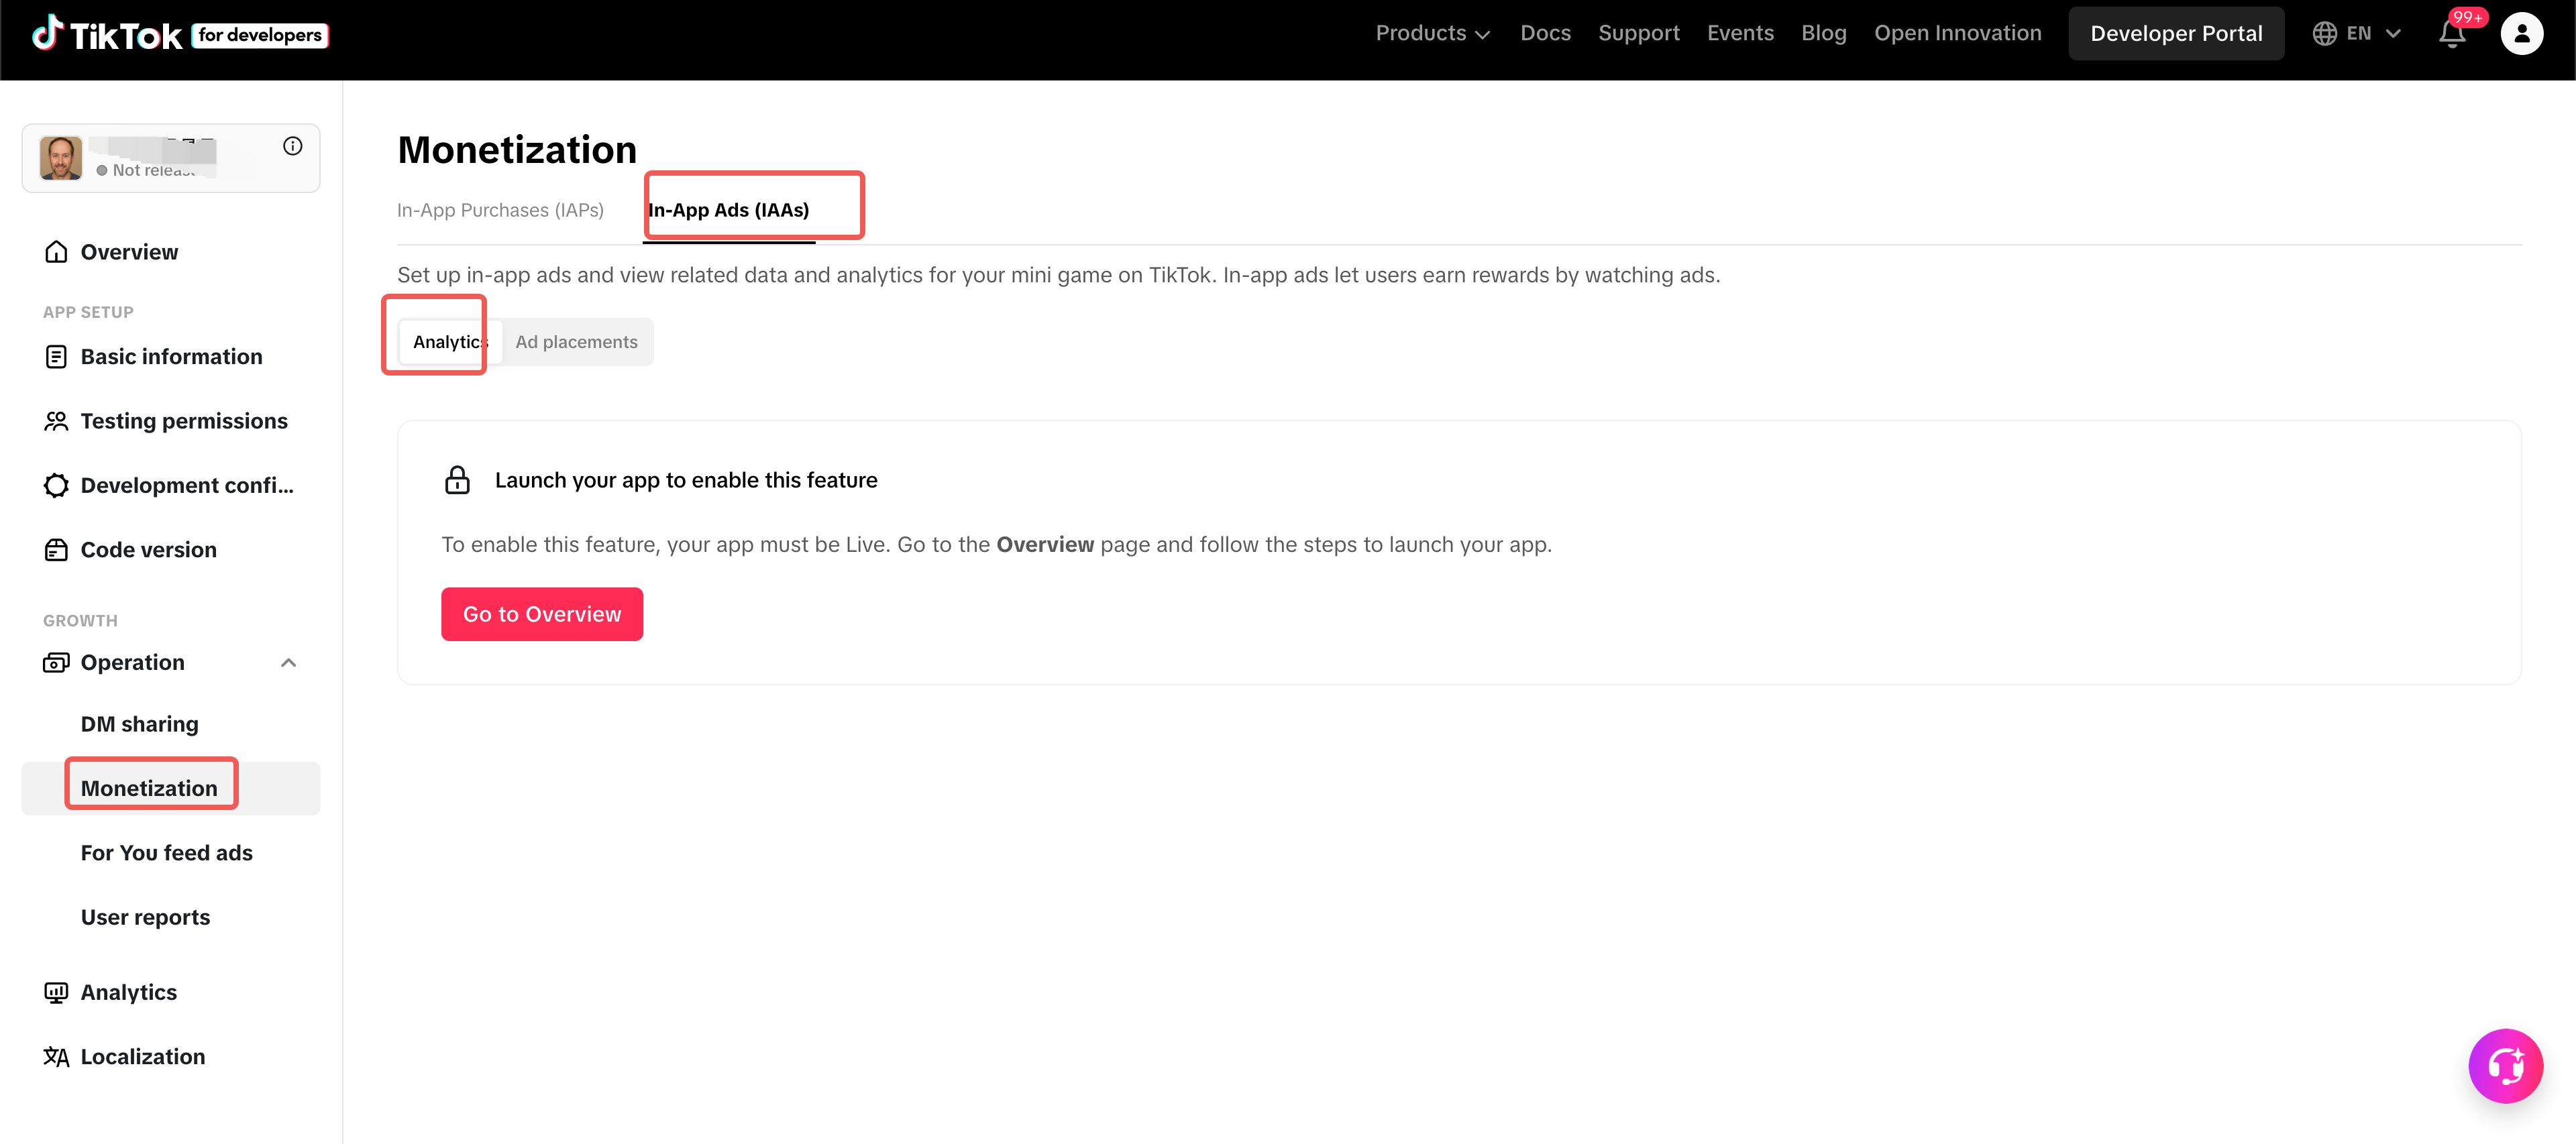This screenshot has height=1144, width=2576.
Task: Click the Testing permissions people icon
Action: tap(56, 421)
